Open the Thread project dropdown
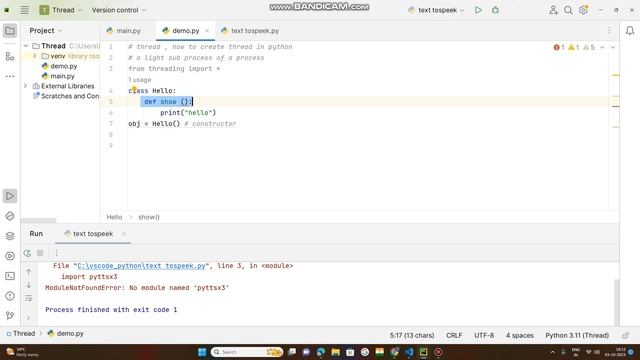Screen dimensions: 640x360 coord(61,10)
